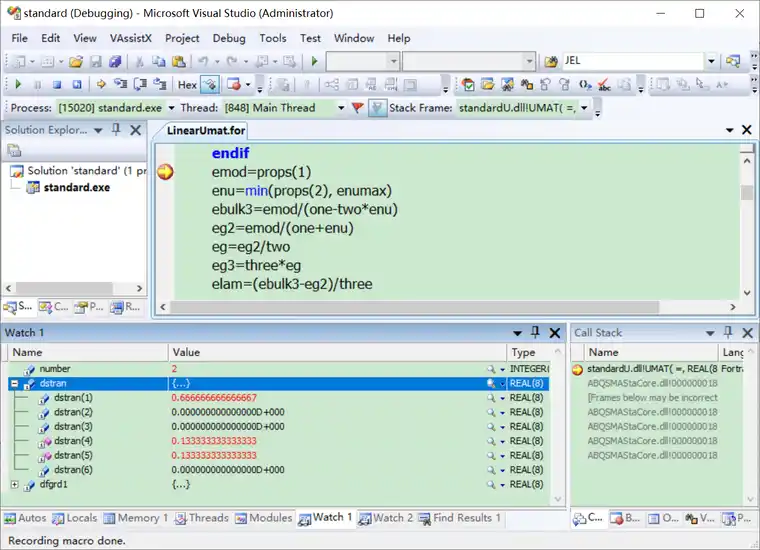This screenshot has height=550, width=760.
Task: Click the Breakpoints window icon
Action: click(234, 85)
